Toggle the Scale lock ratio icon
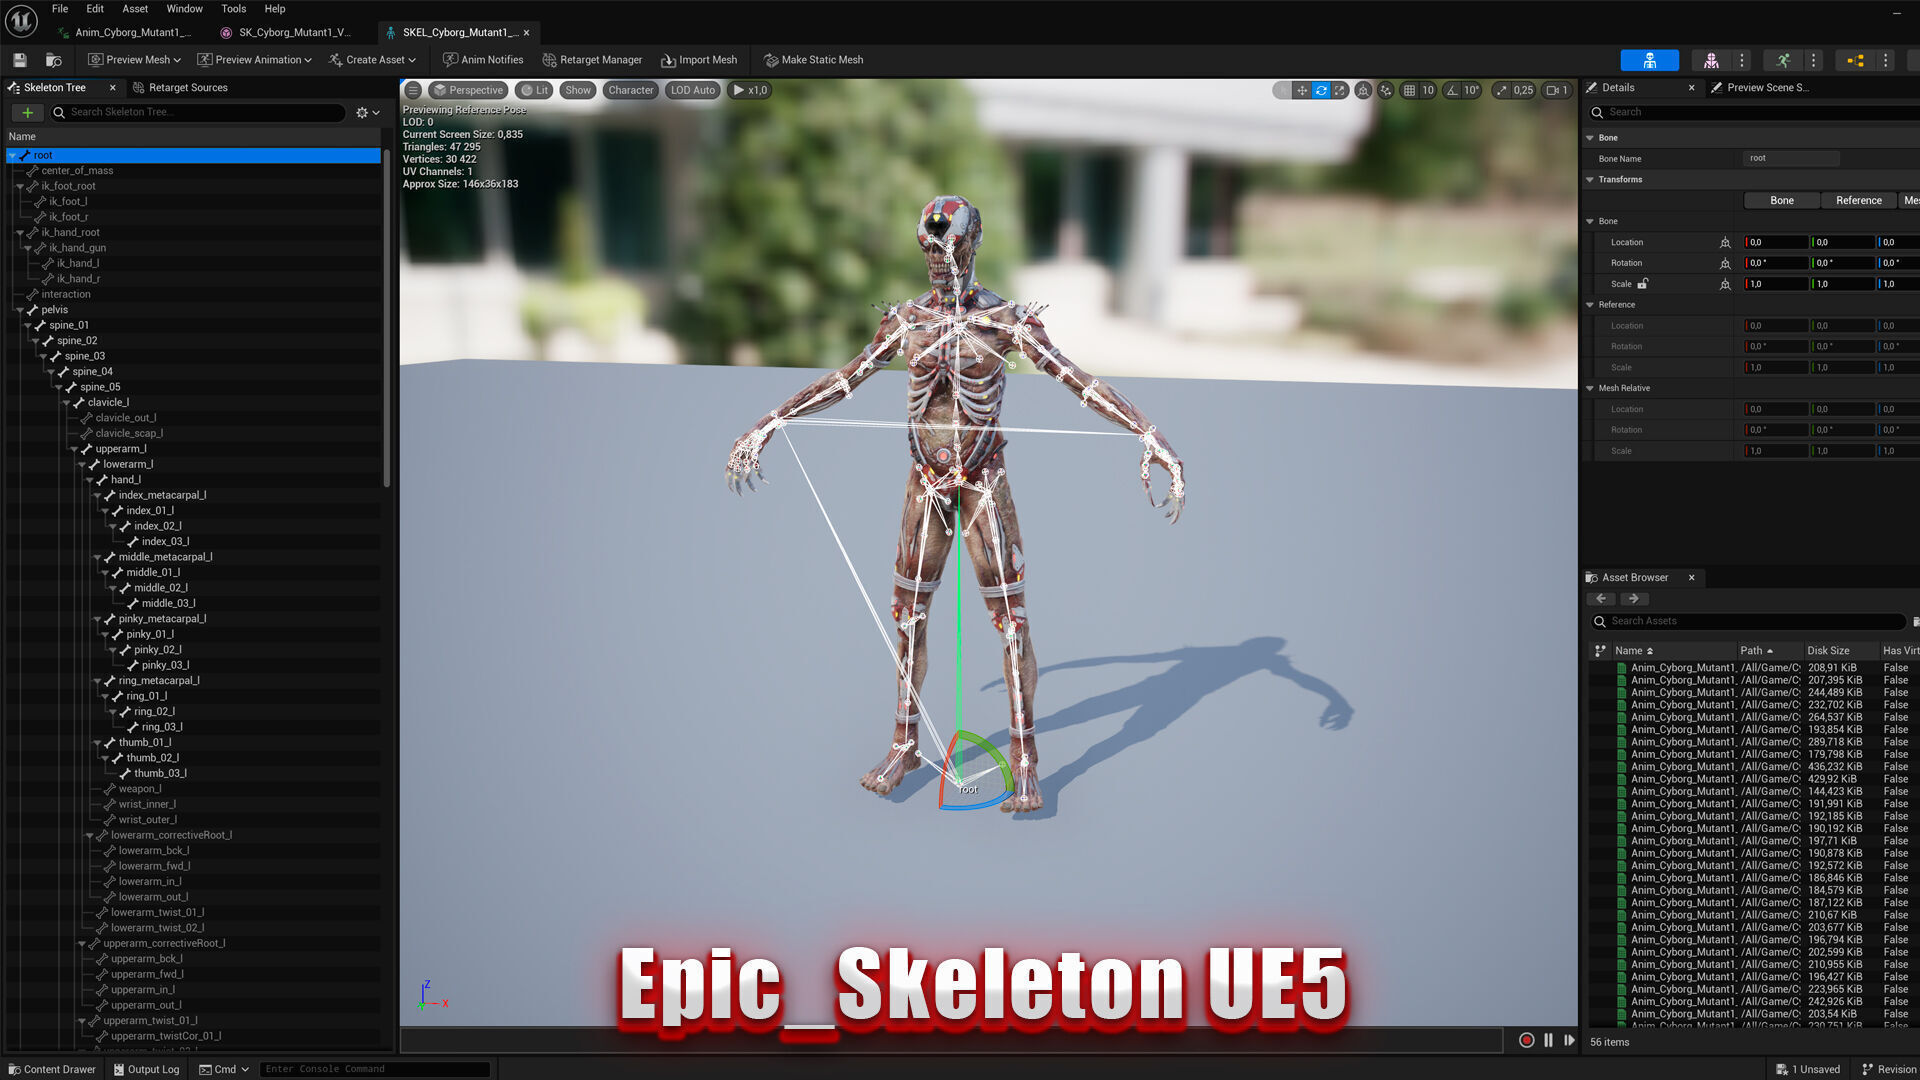Image resolution: width=1920 pixels, height=1080 pixels. point(1642,283)
